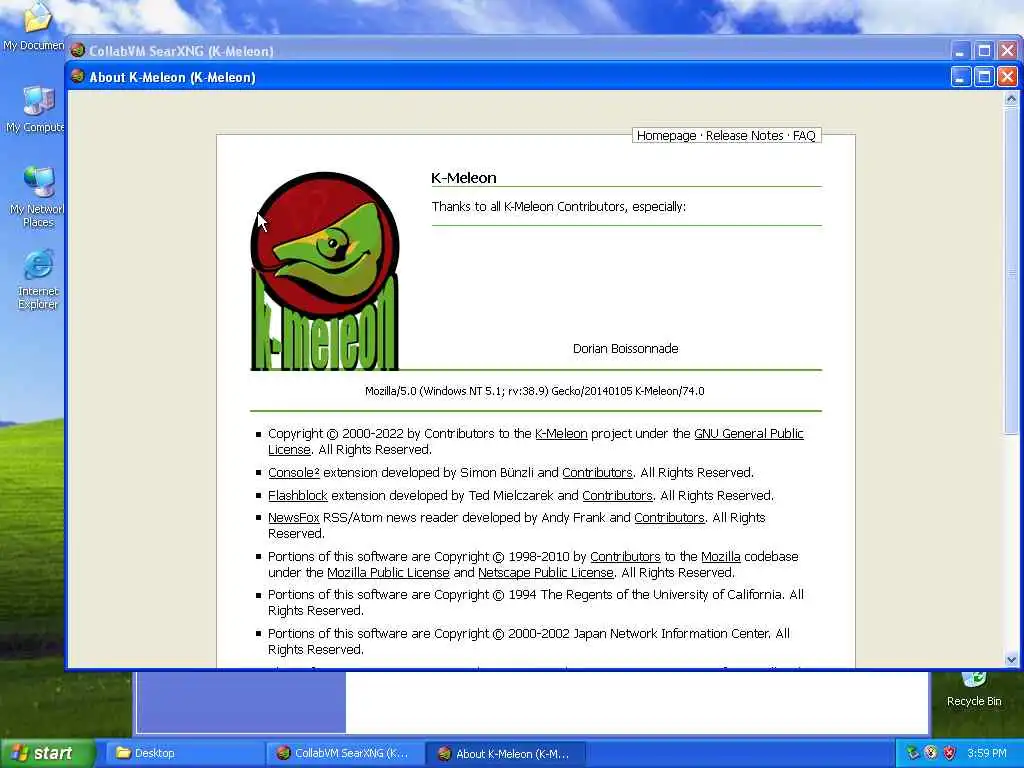Click the 3:59 PM system clock
The width and height of the screenshot is (1024, 768).
[987, 753]
